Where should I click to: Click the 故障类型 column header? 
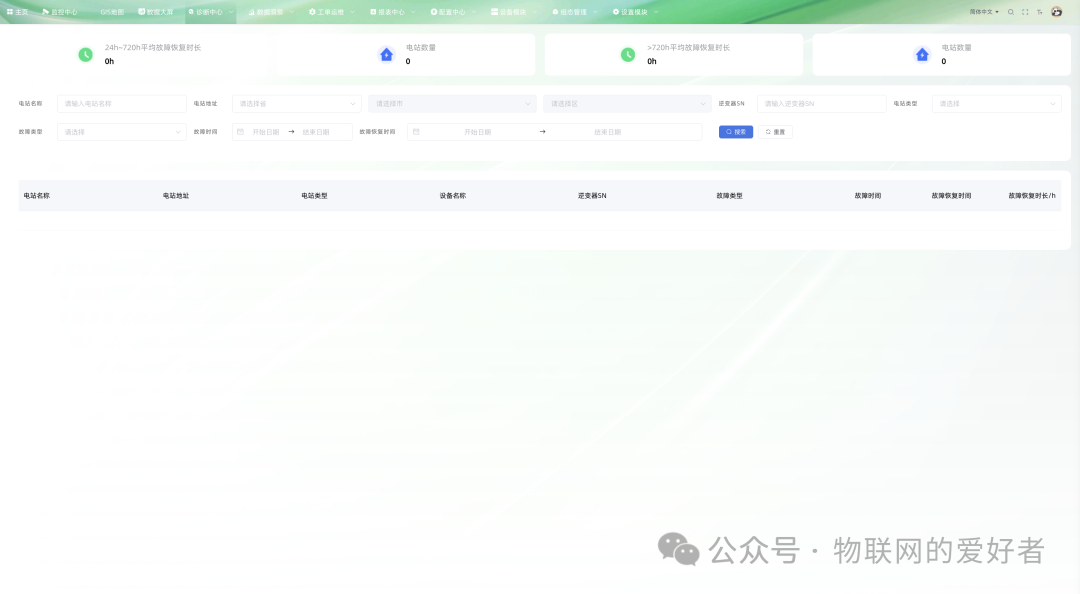729,196
